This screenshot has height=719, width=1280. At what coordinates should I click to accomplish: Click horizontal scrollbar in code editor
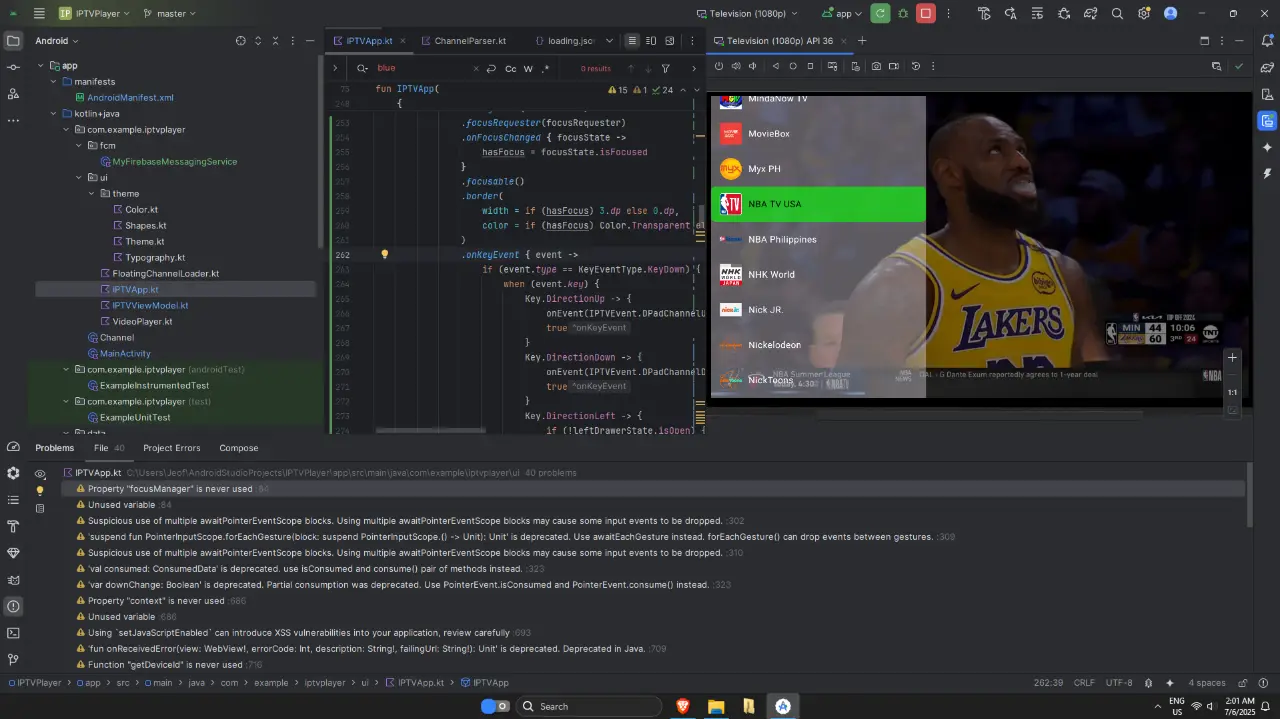tap(431, 431)
